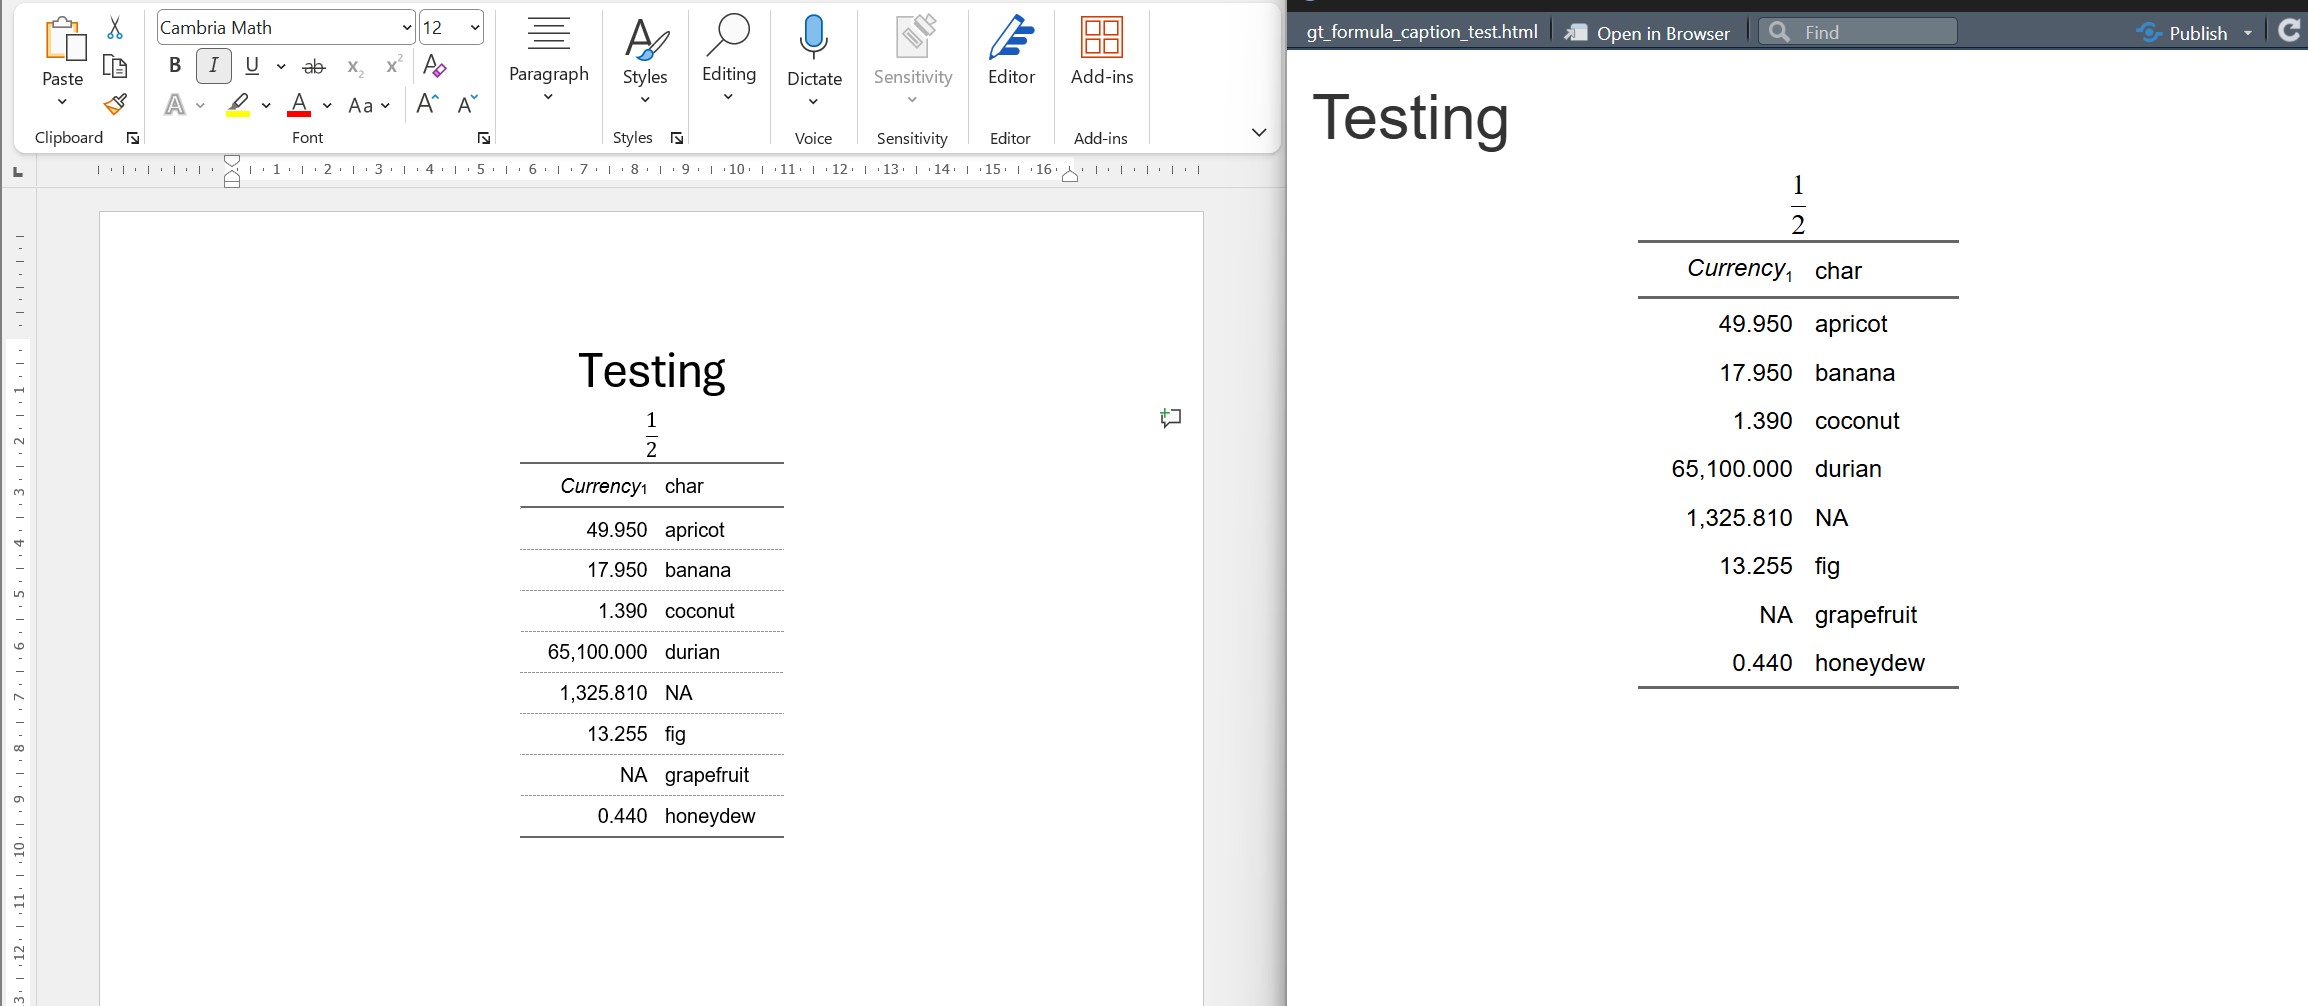Screen dimensions: 2308x1006
Task: Click the Testing heading in Word document
Action: click(651, 371)
